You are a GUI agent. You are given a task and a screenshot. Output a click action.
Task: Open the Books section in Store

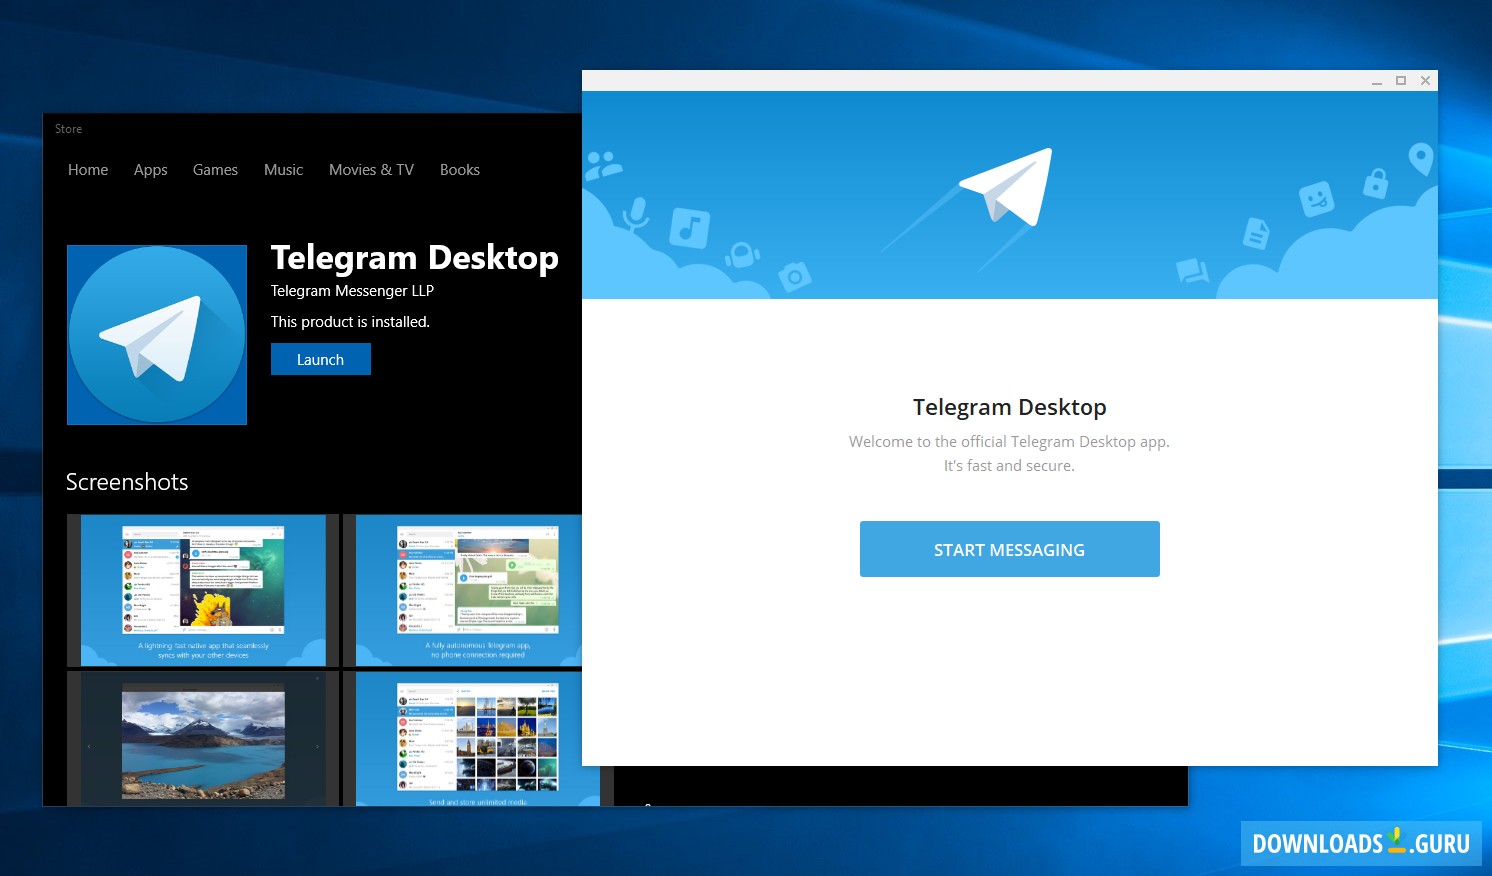(460, 170)
